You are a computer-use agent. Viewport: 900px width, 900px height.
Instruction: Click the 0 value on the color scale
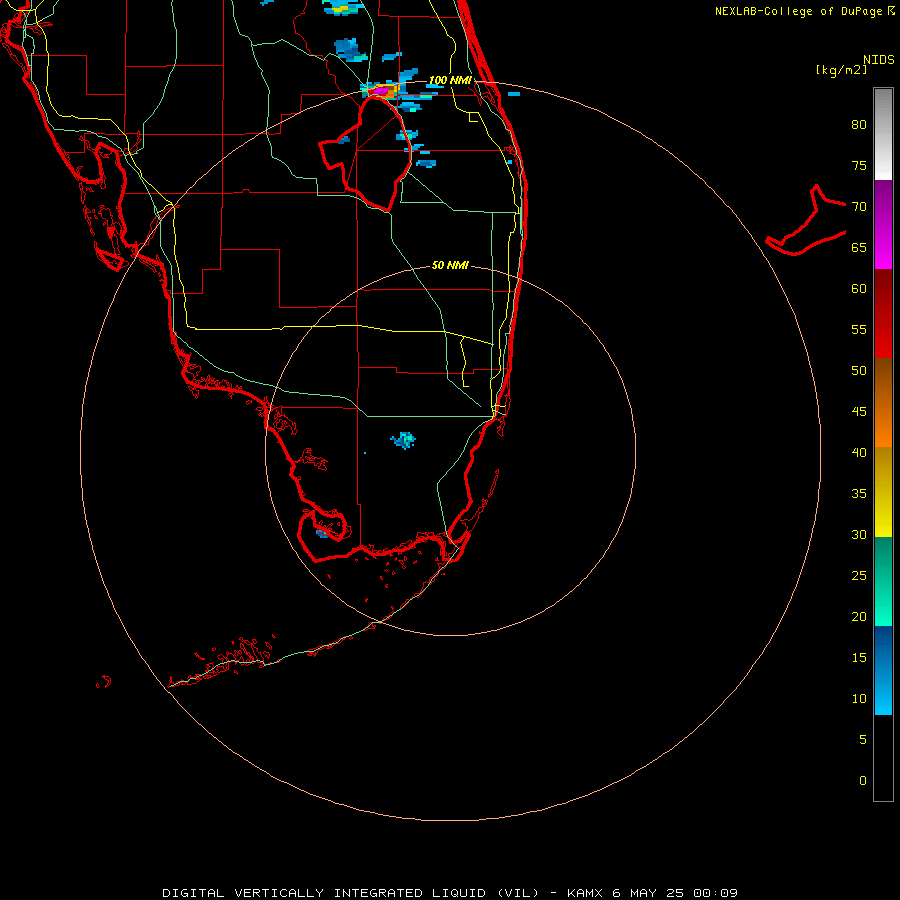863,781
